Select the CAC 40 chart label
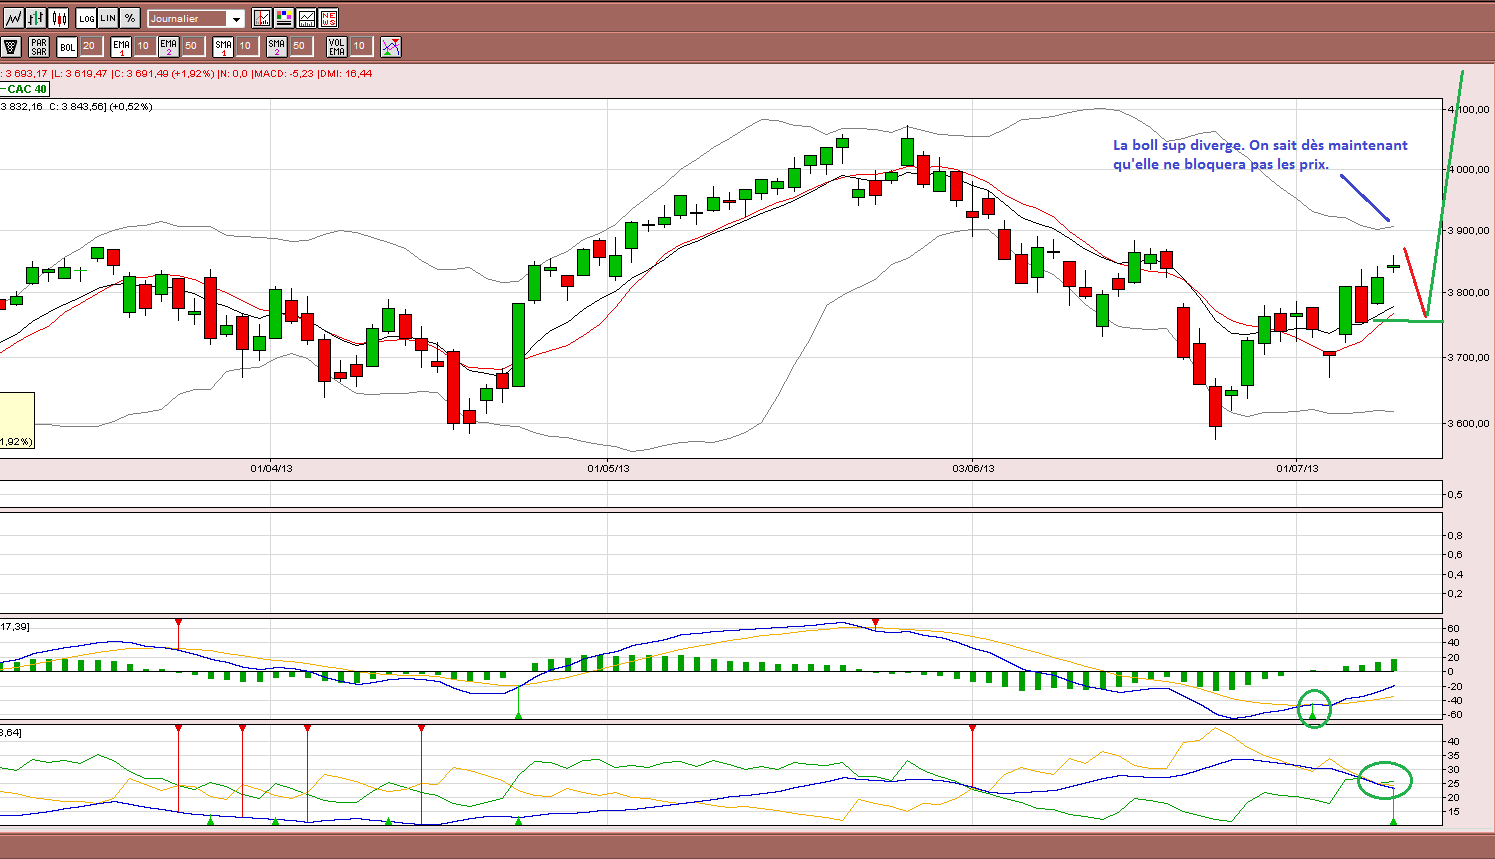This screenshot has width=1495, height=859. point(25,89)
